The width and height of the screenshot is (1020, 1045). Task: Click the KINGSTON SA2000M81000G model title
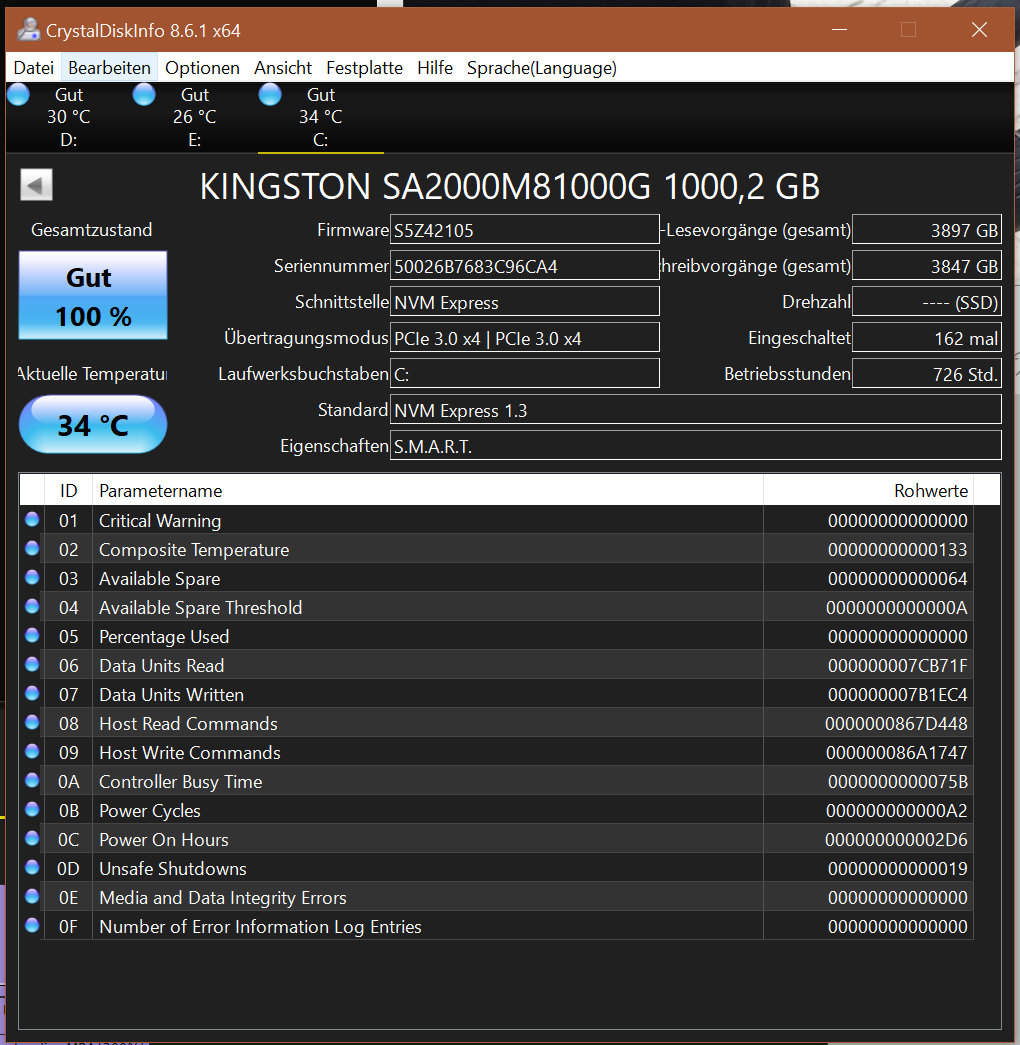[509, 186]
